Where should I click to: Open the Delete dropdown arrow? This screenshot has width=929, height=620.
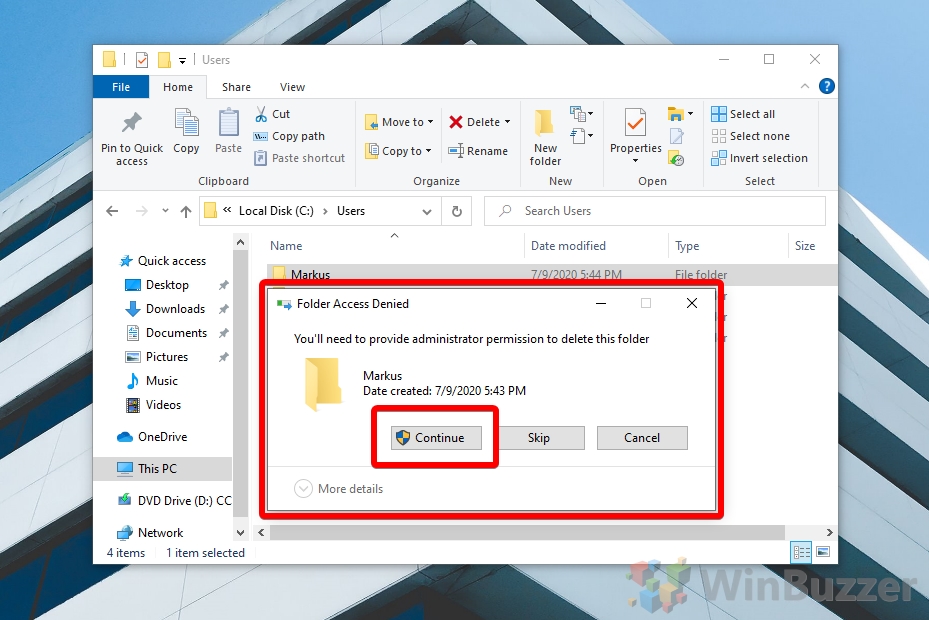(x=507, y=122)
